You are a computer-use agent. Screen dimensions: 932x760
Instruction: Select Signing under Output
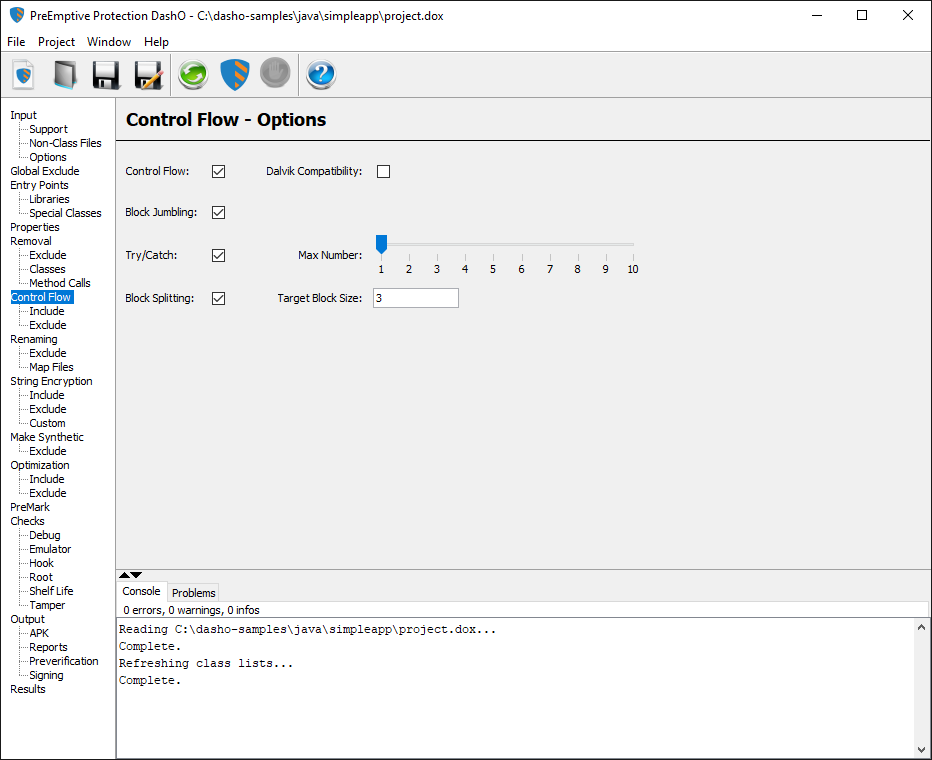click(46, 675)
